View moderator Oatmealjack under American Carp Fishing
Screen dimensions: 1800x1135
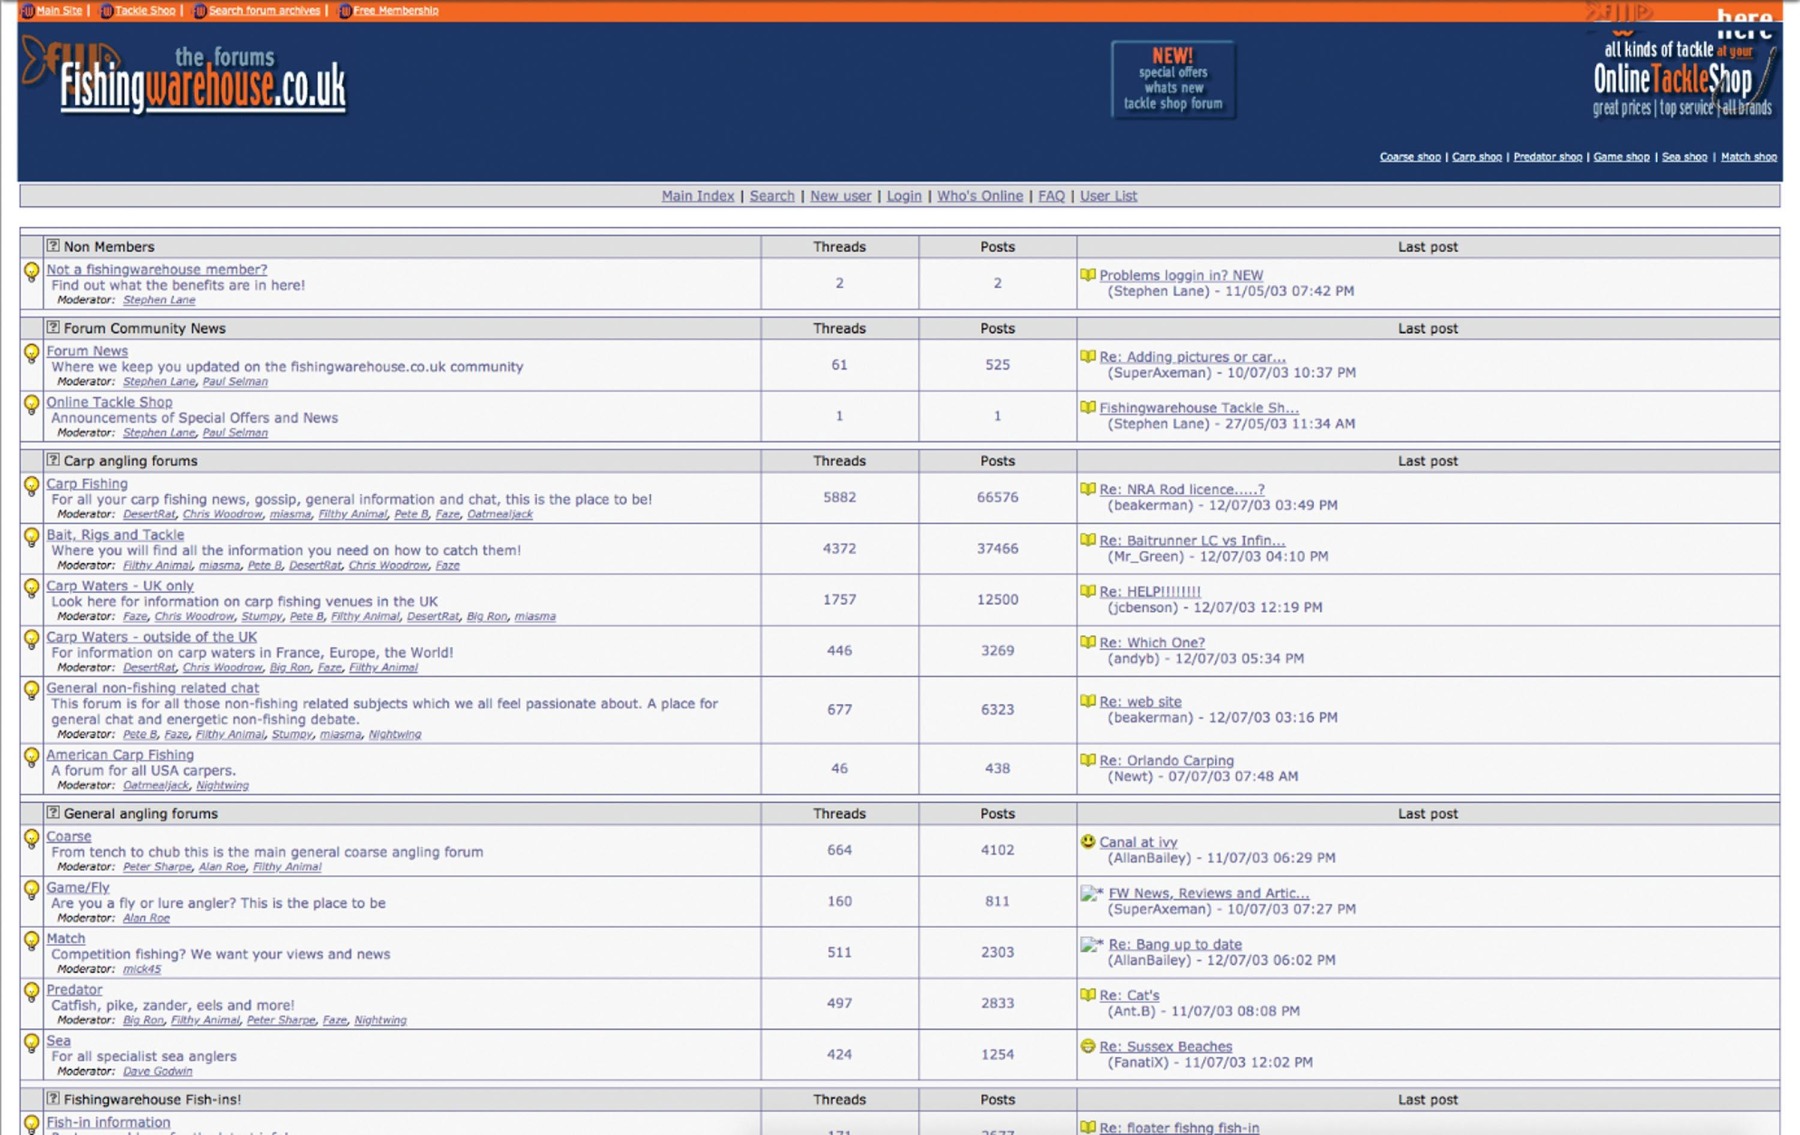click(156, 786)
